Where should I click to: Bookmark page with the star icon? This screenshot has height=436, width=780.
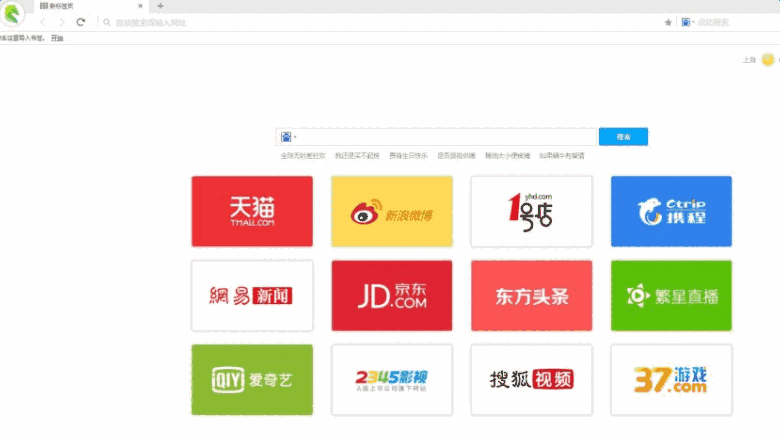tap(668, 22)
